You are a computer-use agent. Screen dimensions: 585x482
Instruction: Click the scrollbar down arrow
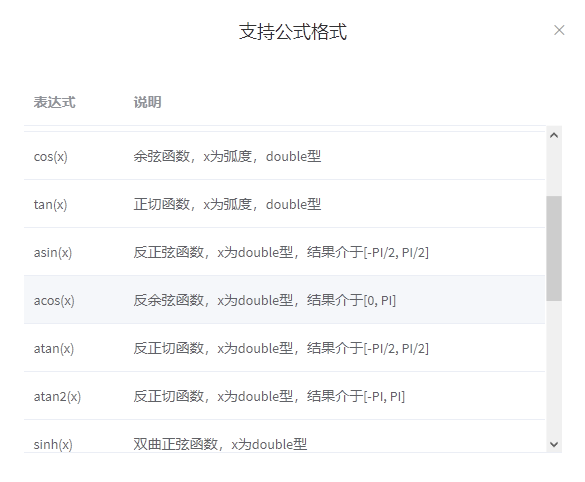coord(554,444)
